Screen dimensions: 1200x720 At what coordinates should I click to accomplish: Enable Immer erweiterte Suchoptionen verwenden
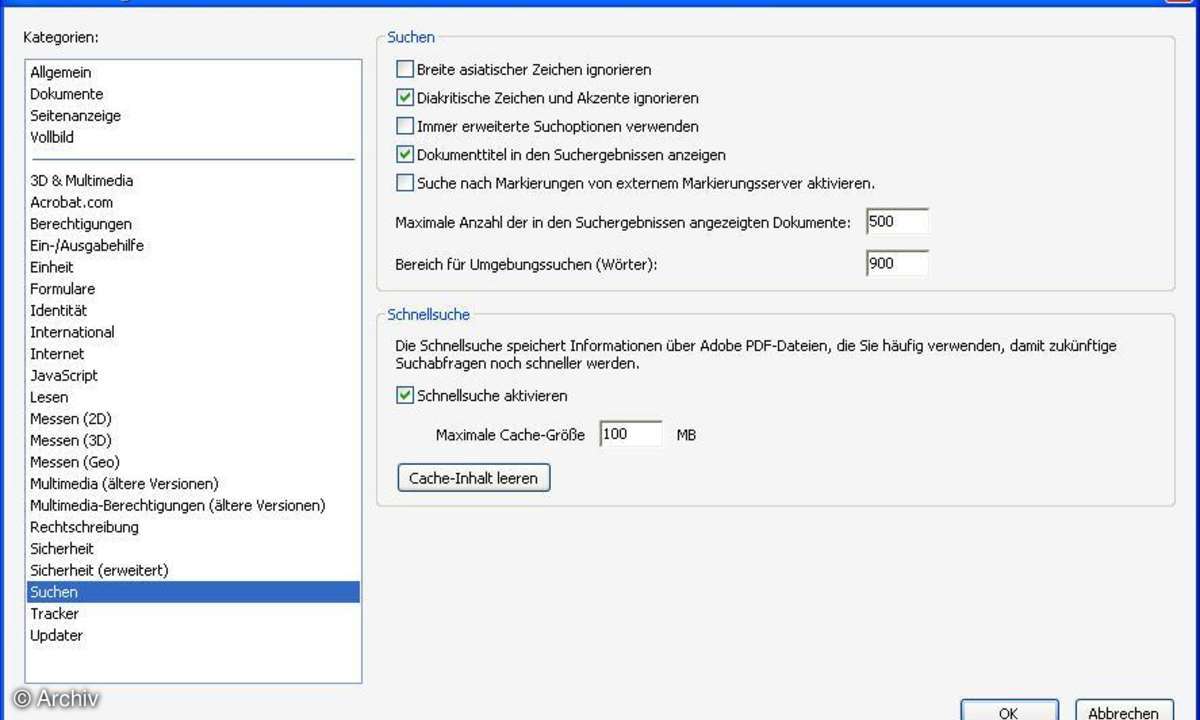point(405,126)
